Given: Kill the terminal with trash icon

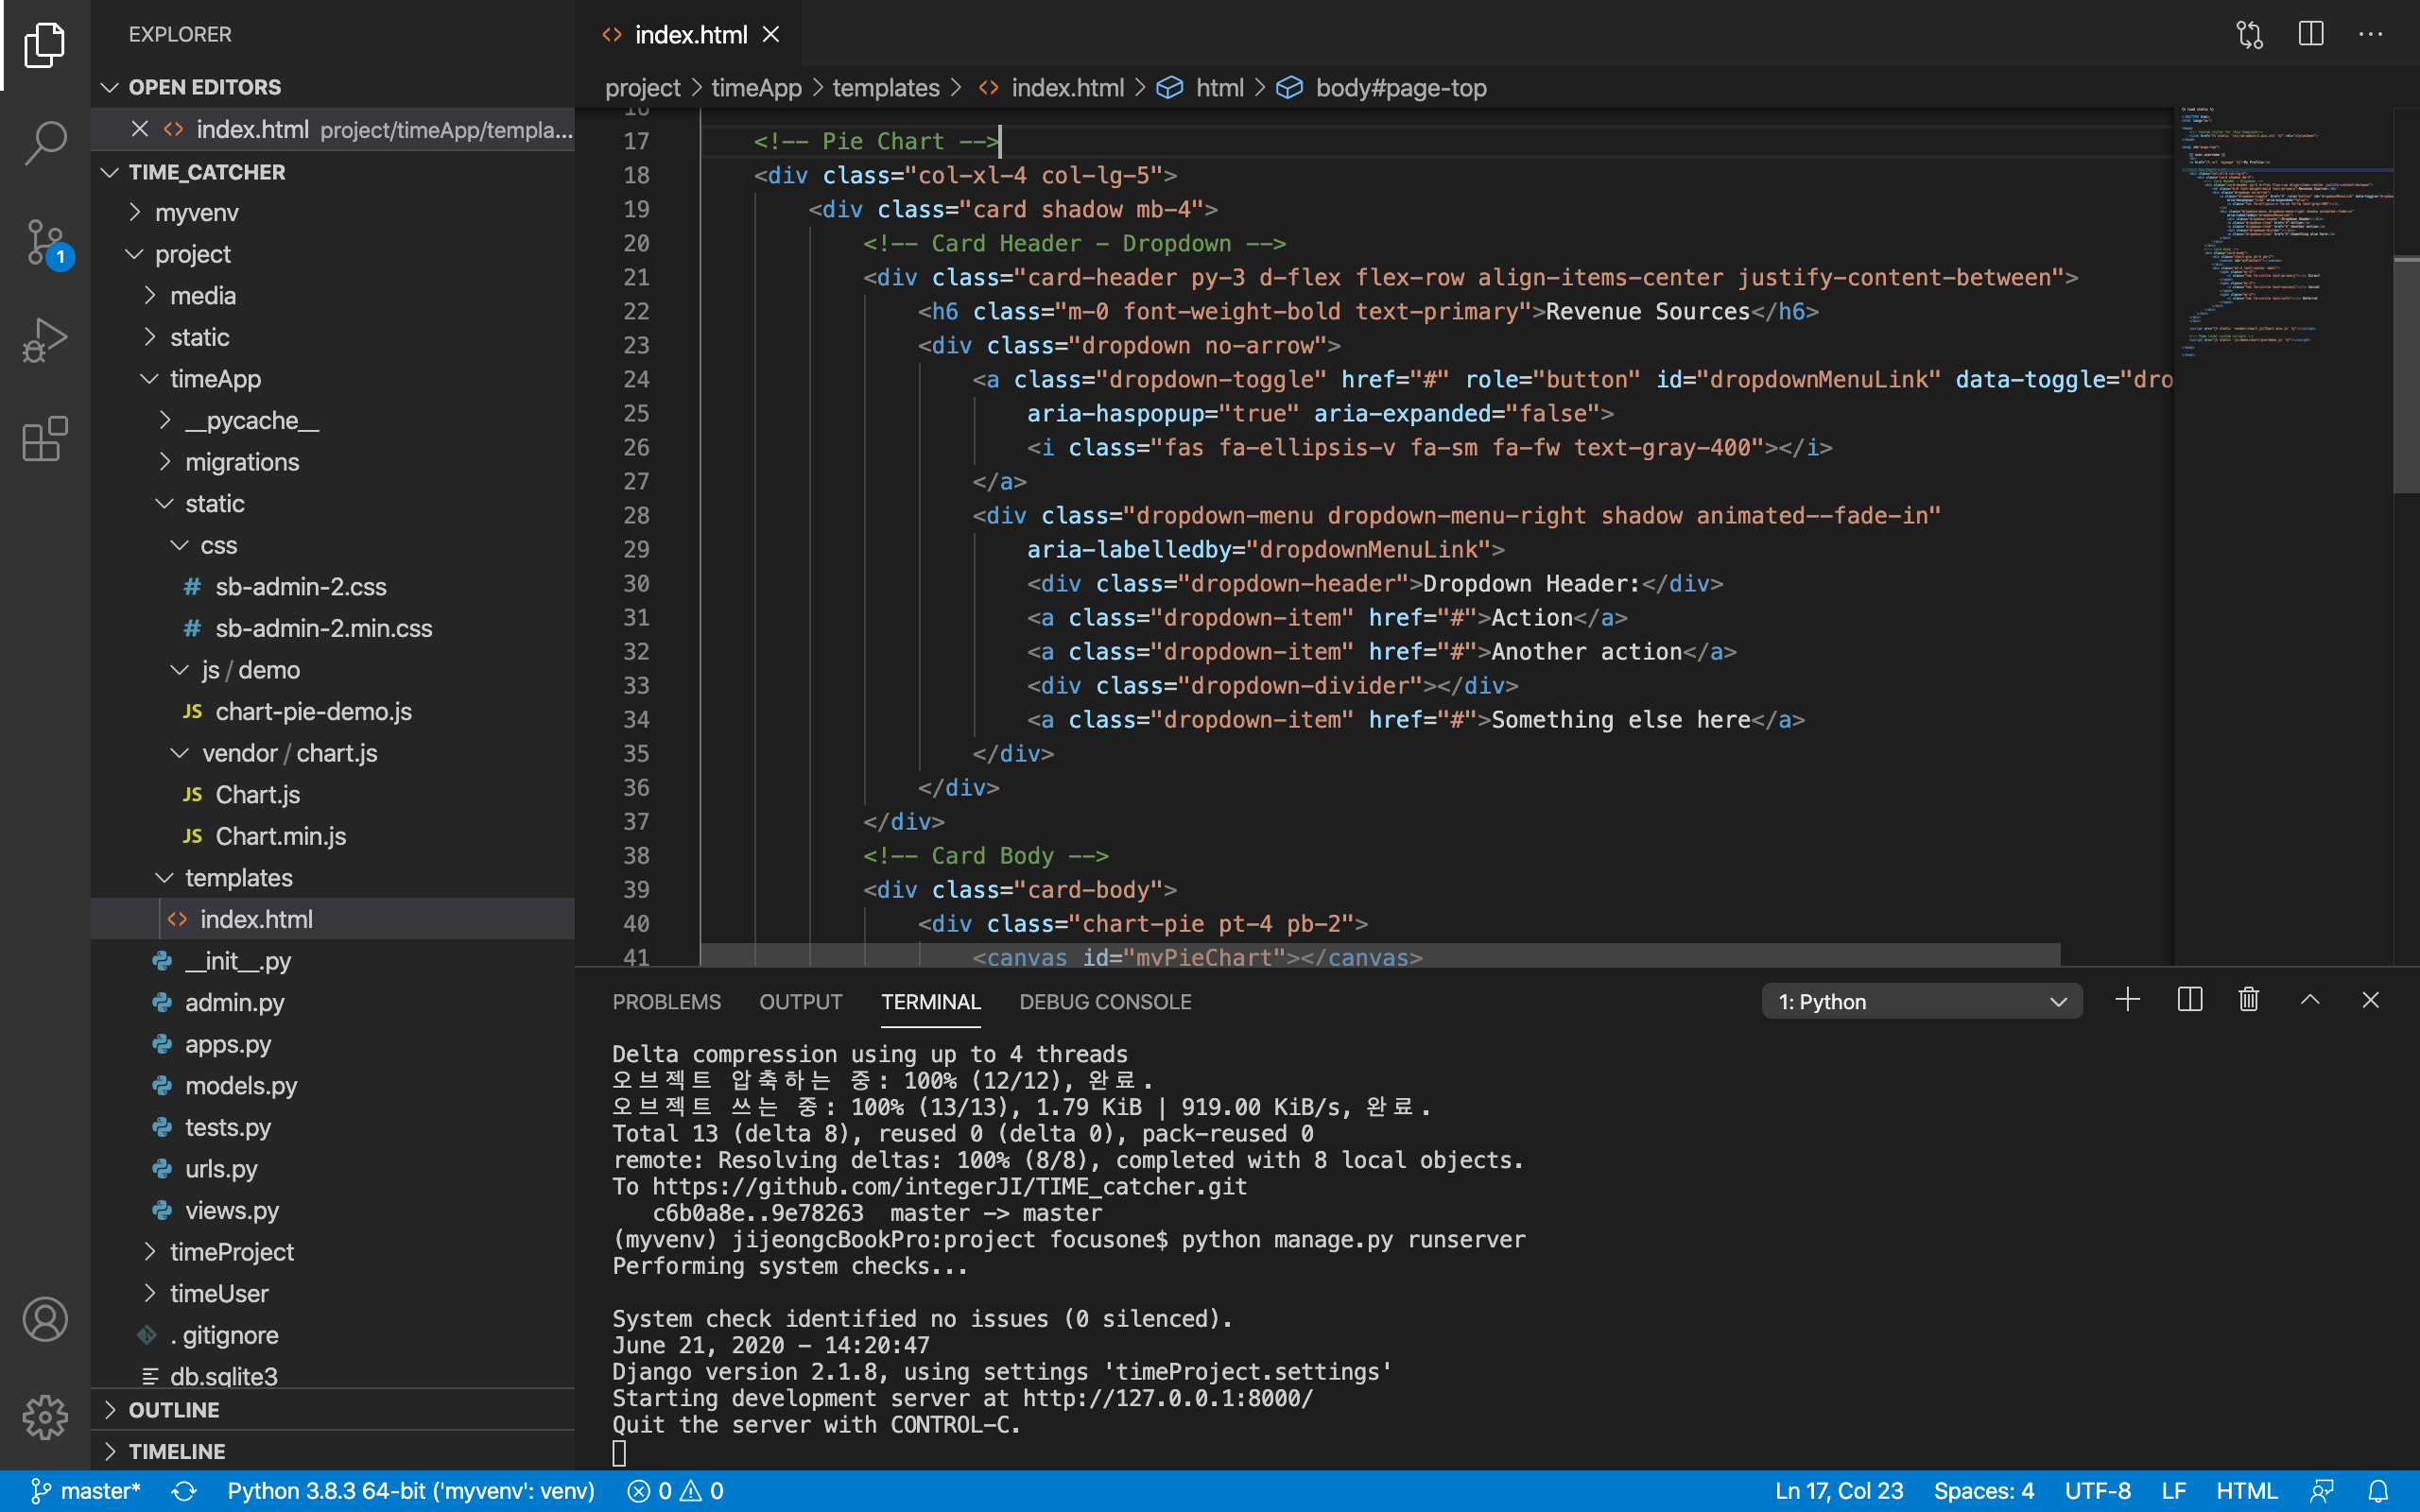Looking at the screenshot, I should point(2249,1000).
